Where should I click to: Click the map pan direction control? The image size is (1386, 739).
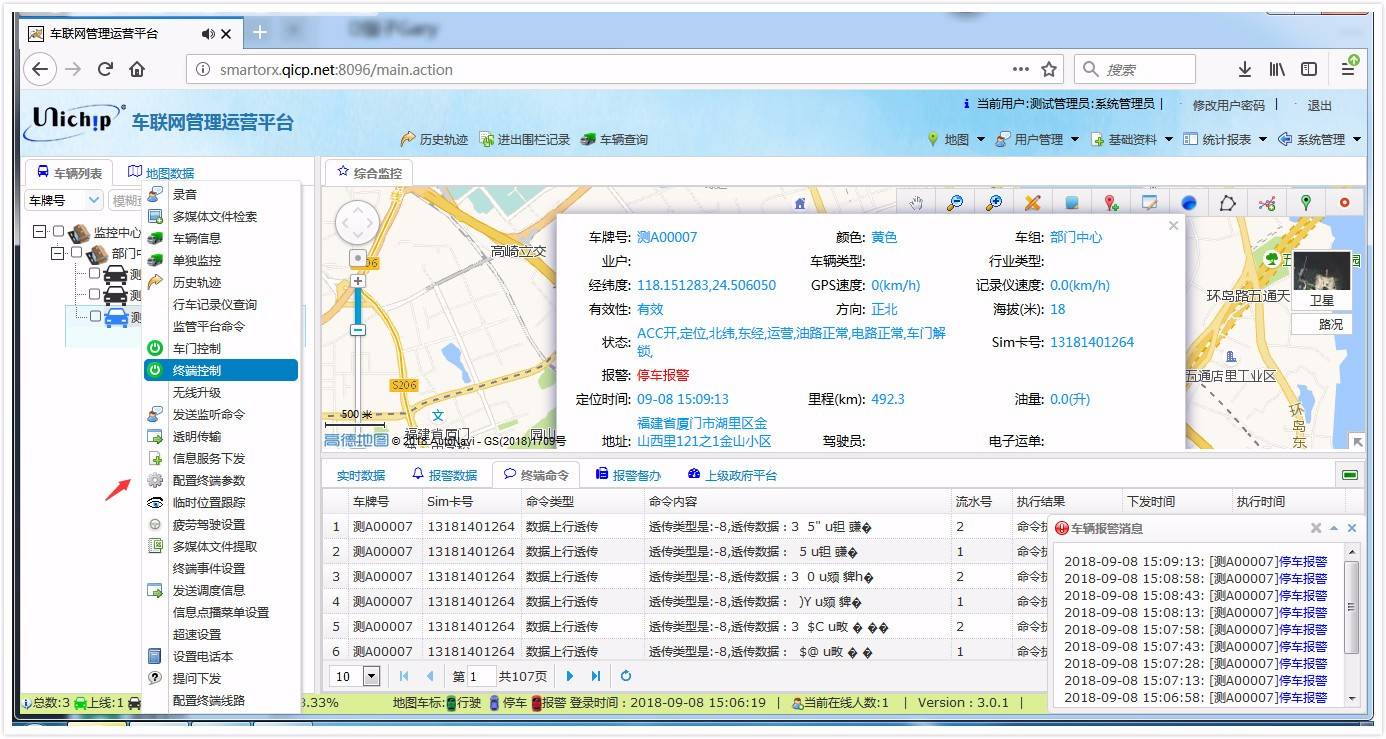point(357,222)
